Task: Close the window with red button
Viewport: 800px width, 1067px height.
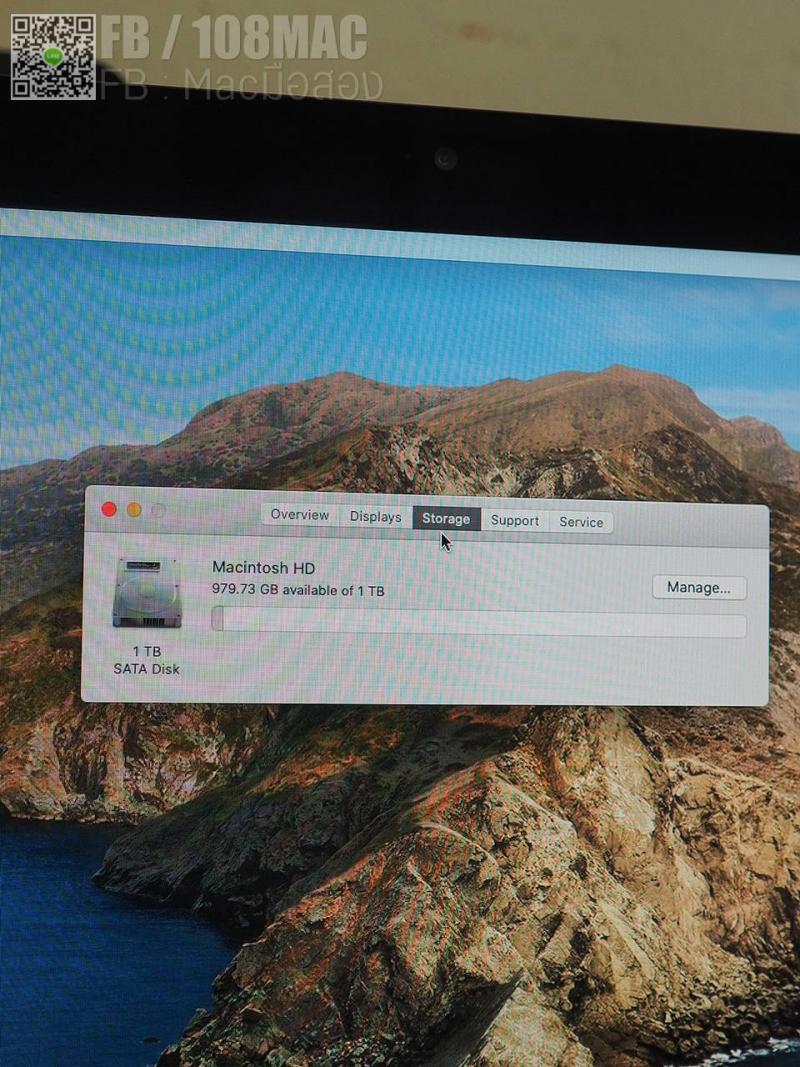Action: click(109, 510)
